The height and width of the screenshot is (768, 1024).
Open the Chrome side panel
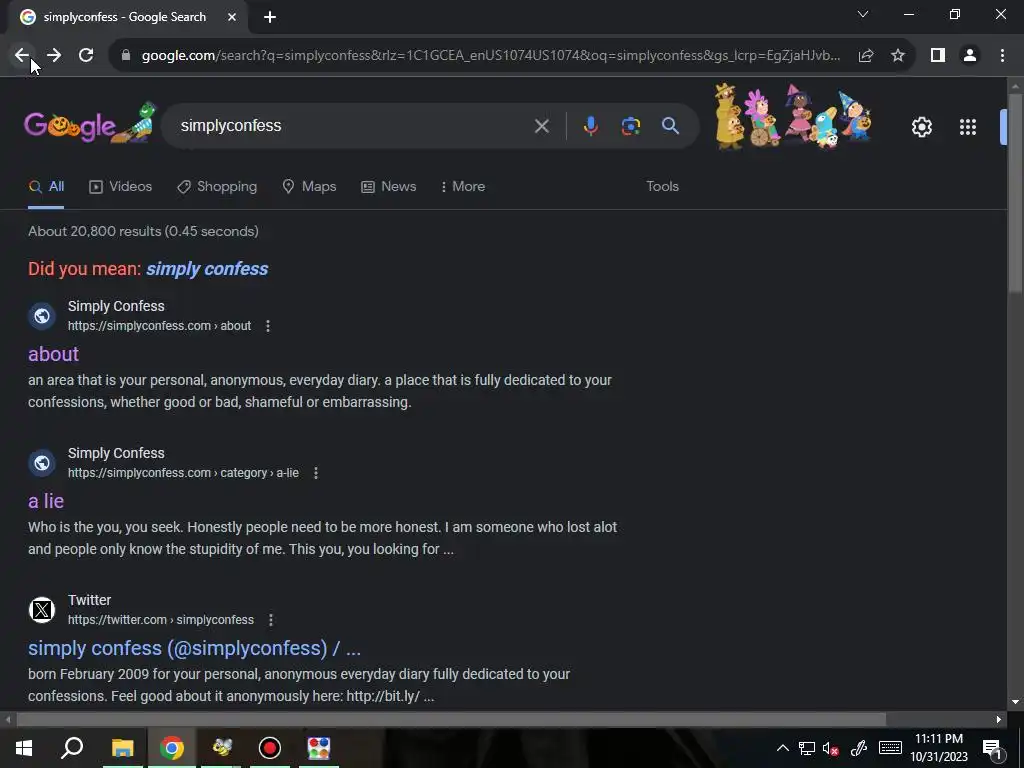[x=938, y=56]
